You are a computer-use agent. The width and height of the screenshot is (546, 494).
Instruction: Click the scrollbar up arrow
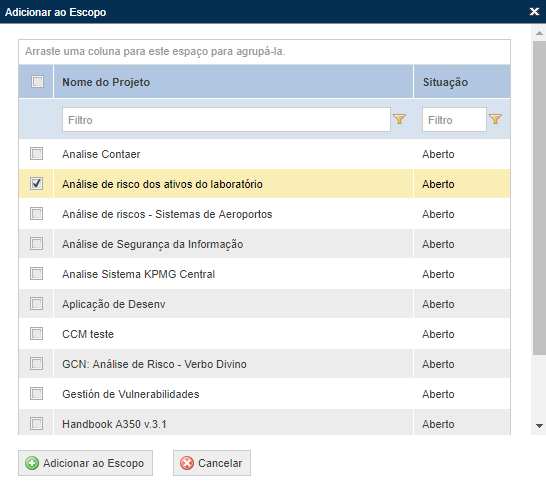click(x=539, y=33)
